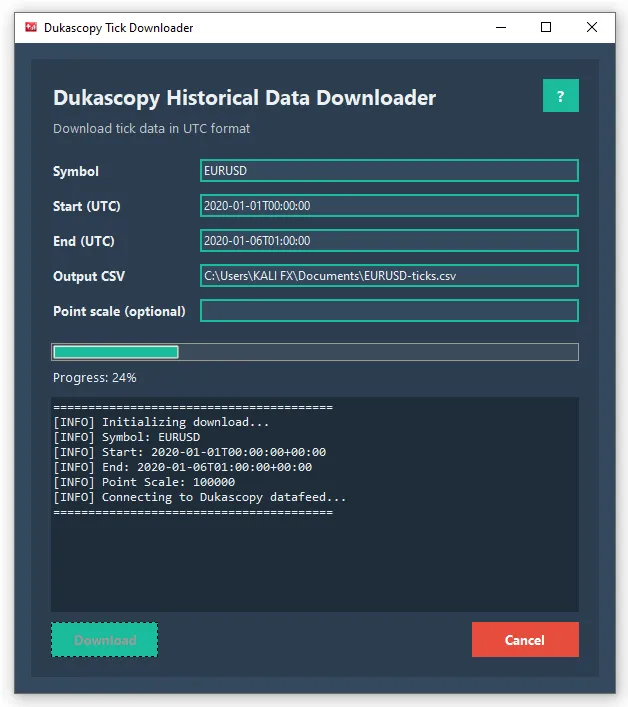
Task: Cancel the running download
Action: pyautogui.click(x=525, y=640)
